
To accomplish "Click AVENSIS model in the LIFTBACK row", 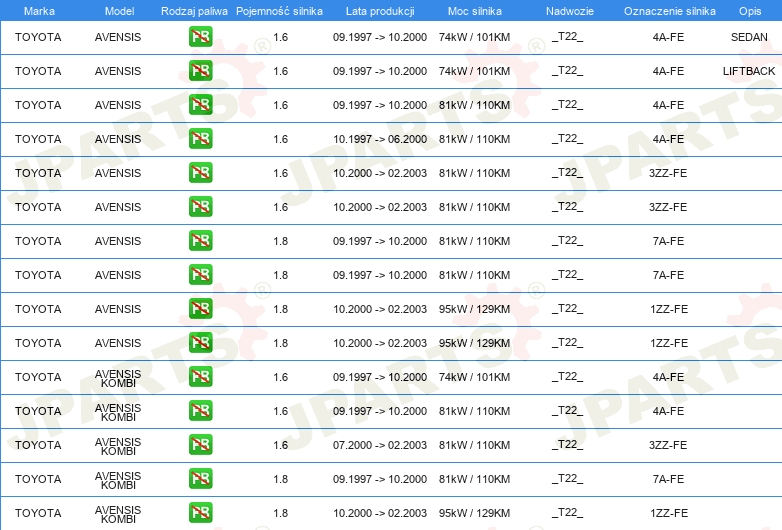I will coord(118,71).
